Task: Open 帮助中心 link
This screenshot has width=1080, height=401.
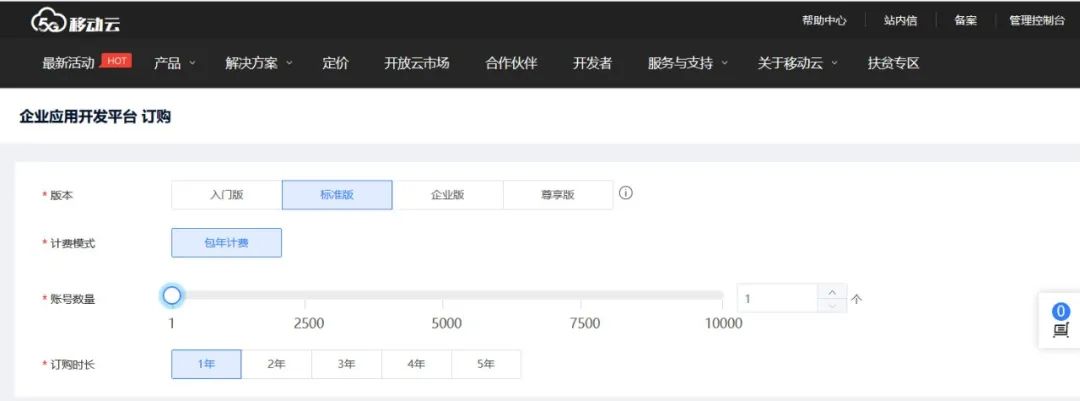Action: click(x=824, y=20)
